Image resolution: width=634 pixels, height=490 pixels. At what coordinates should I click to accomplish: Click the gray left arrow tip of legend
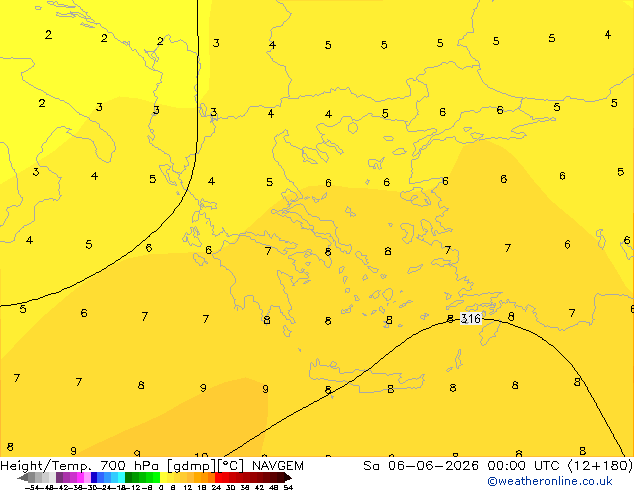22,478
